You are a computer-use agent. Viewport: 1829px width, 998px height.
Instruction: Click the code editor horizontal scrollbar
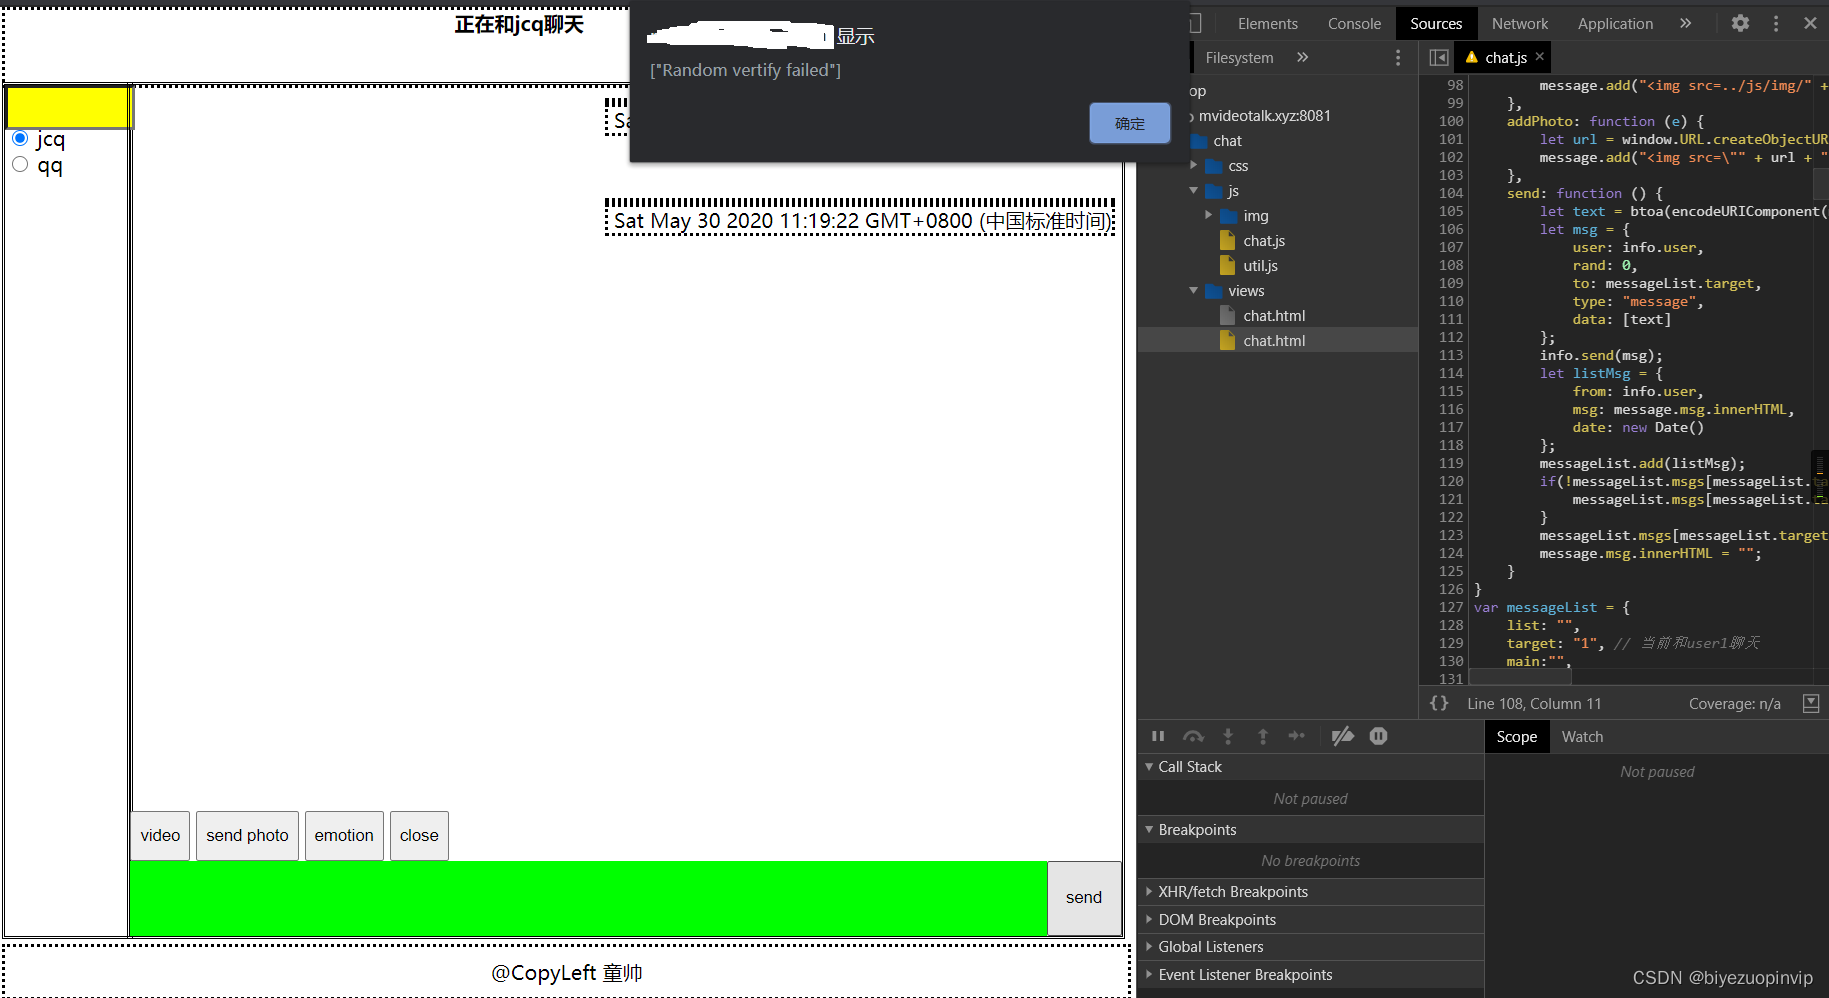pos(1520,678)
